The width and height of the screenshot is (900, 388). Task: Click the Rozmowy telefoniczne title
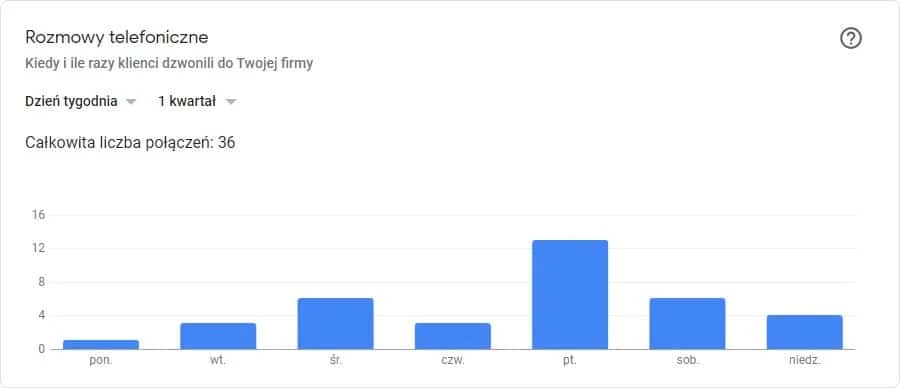coord(117,37)
